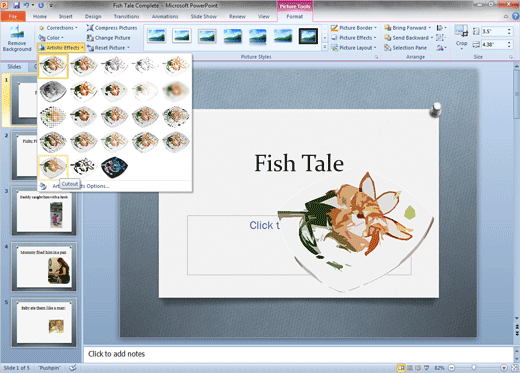Open the Picture Layout dropdown
The height and width of the screenshot is (373, 520).
(354, 48)
